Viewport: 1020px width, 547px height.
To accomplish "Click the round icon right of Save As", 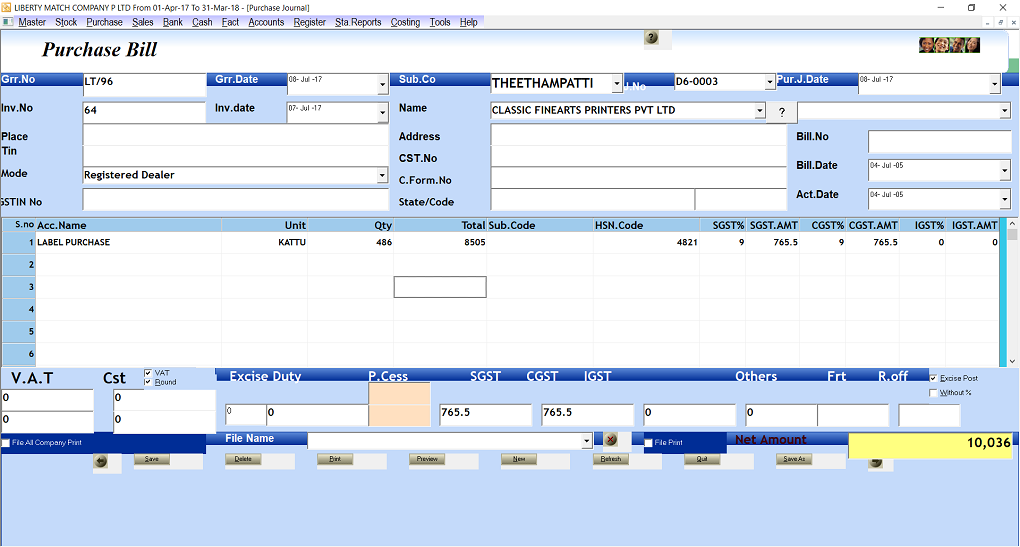I will pos(876,461).
